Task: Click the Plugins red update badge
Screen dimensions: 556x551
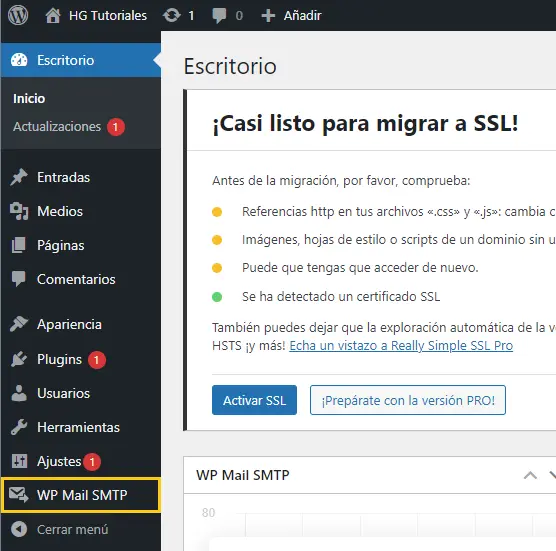Action: click(96, 360)
